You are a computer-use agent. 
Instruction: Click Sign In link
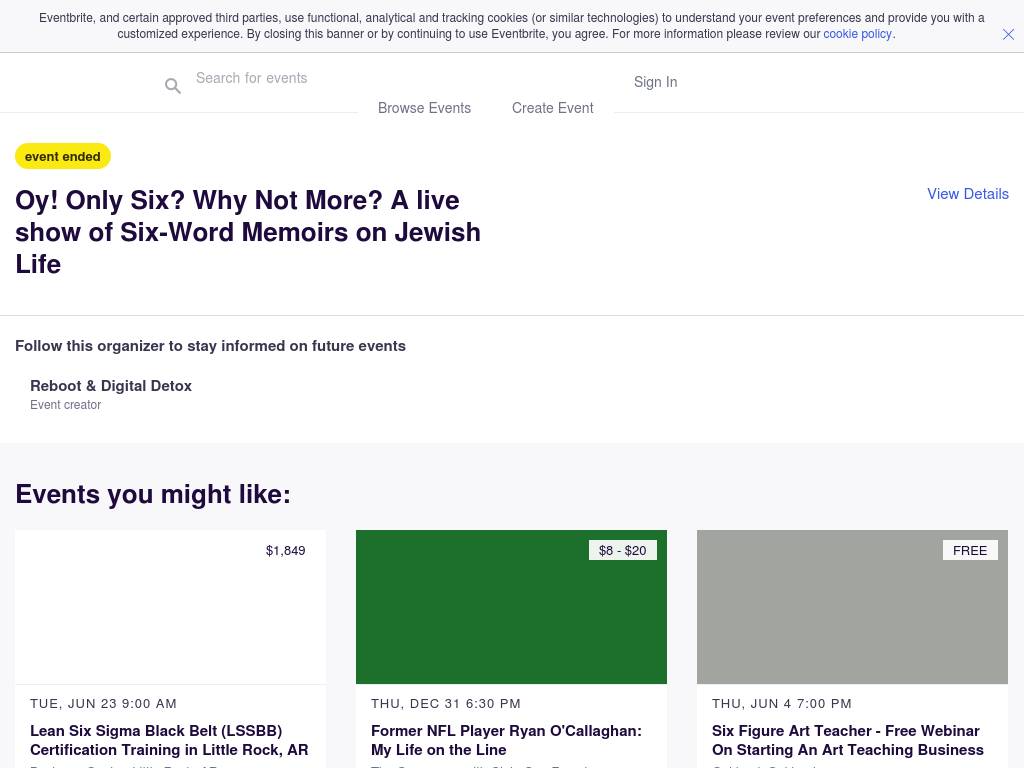click(x=655, y=82)
